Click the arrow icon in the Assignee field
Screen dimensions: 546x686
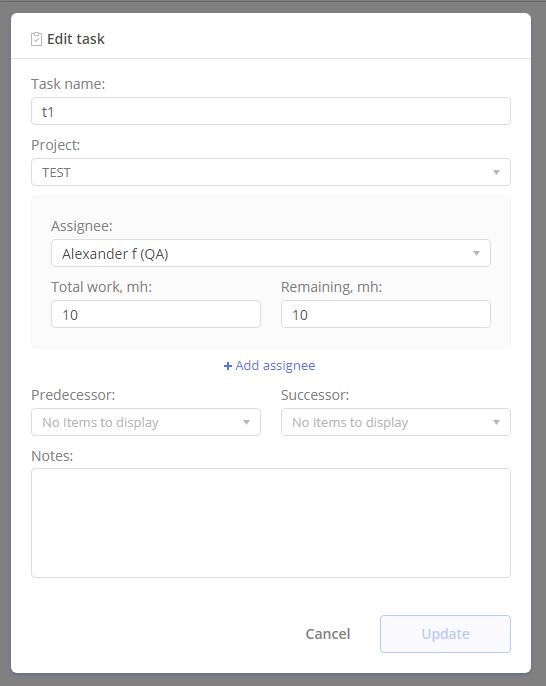(476, 253)
